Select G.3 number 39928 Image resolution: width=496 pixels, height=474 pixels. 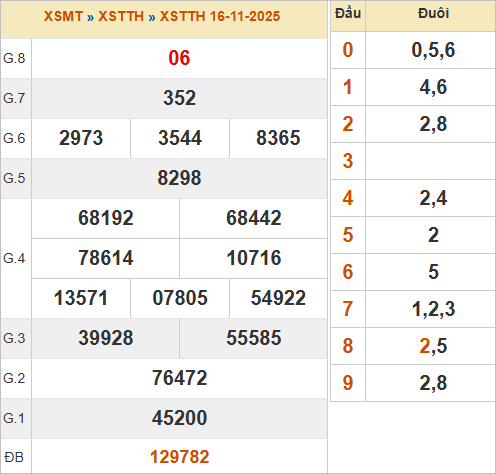(106, 338)
